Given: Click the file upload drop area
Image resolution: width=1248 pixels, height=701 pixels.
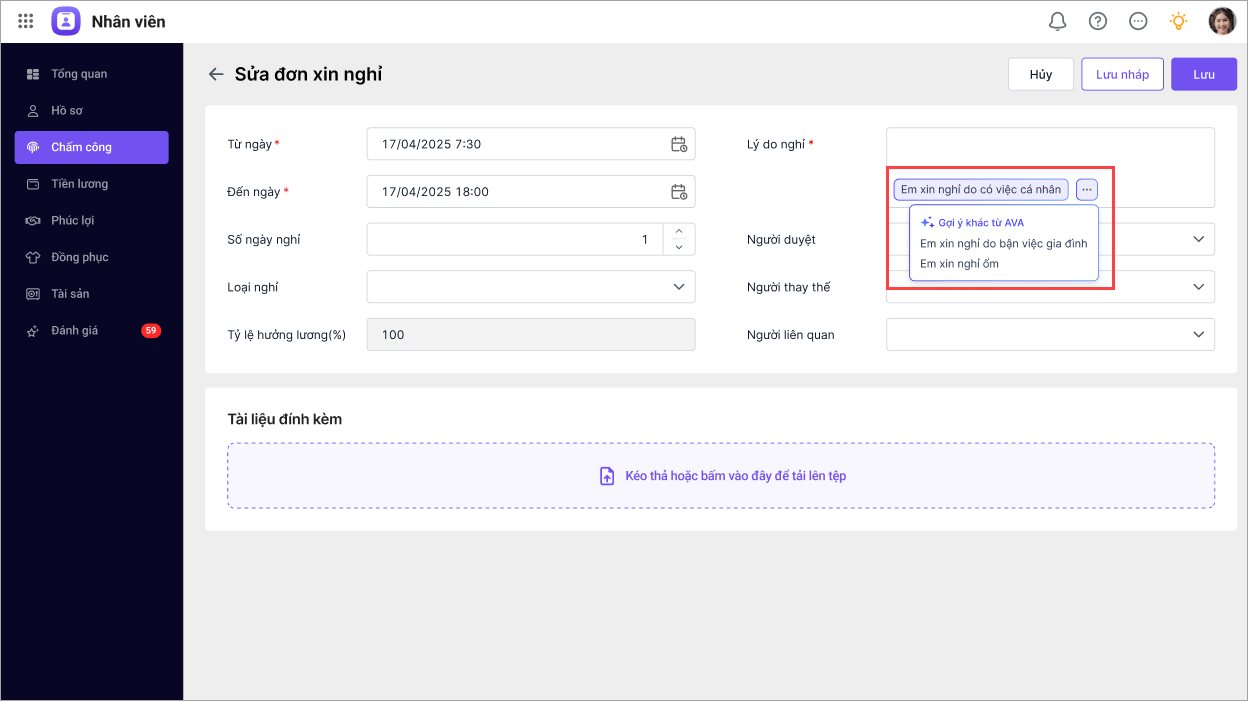Looking at the screenshot, I should point(721,476).
